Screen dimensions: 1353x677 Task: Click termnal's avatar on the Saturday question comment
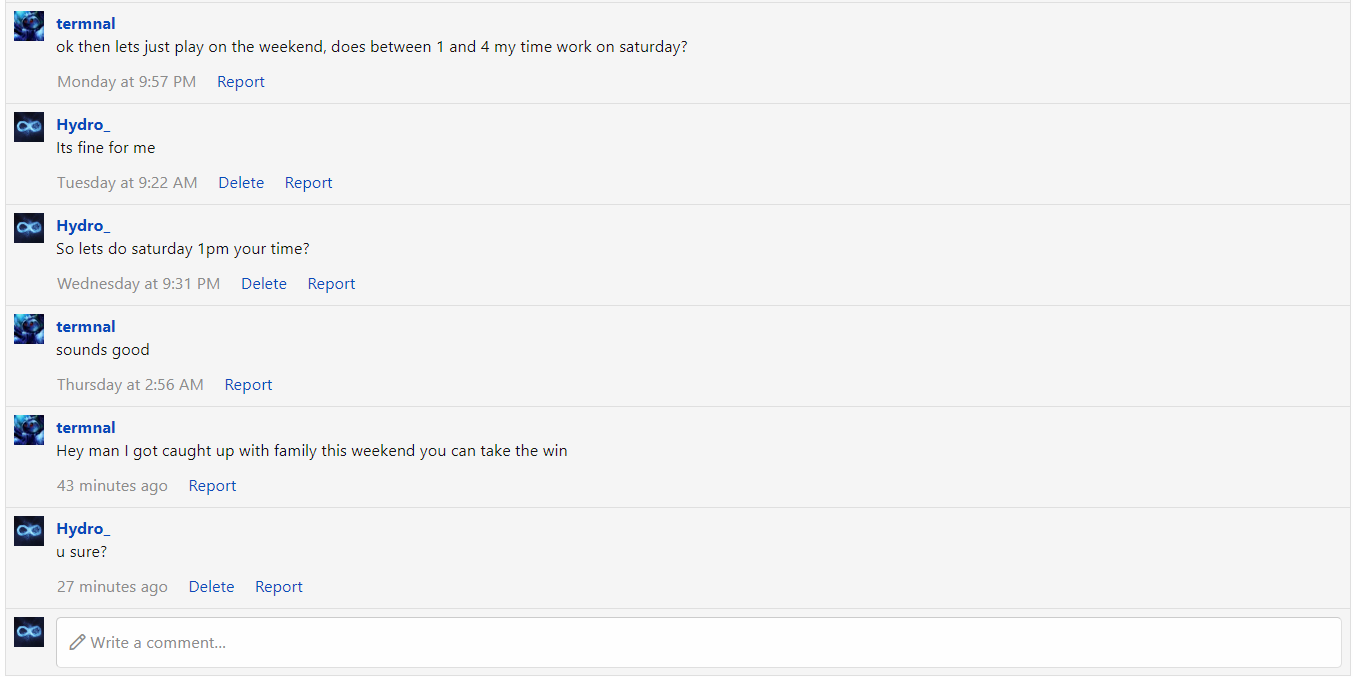point(29,26)
